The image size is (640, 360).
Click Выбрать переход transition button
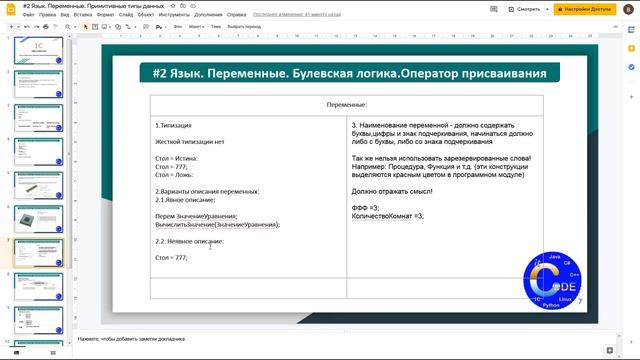(x=244, y=27)
